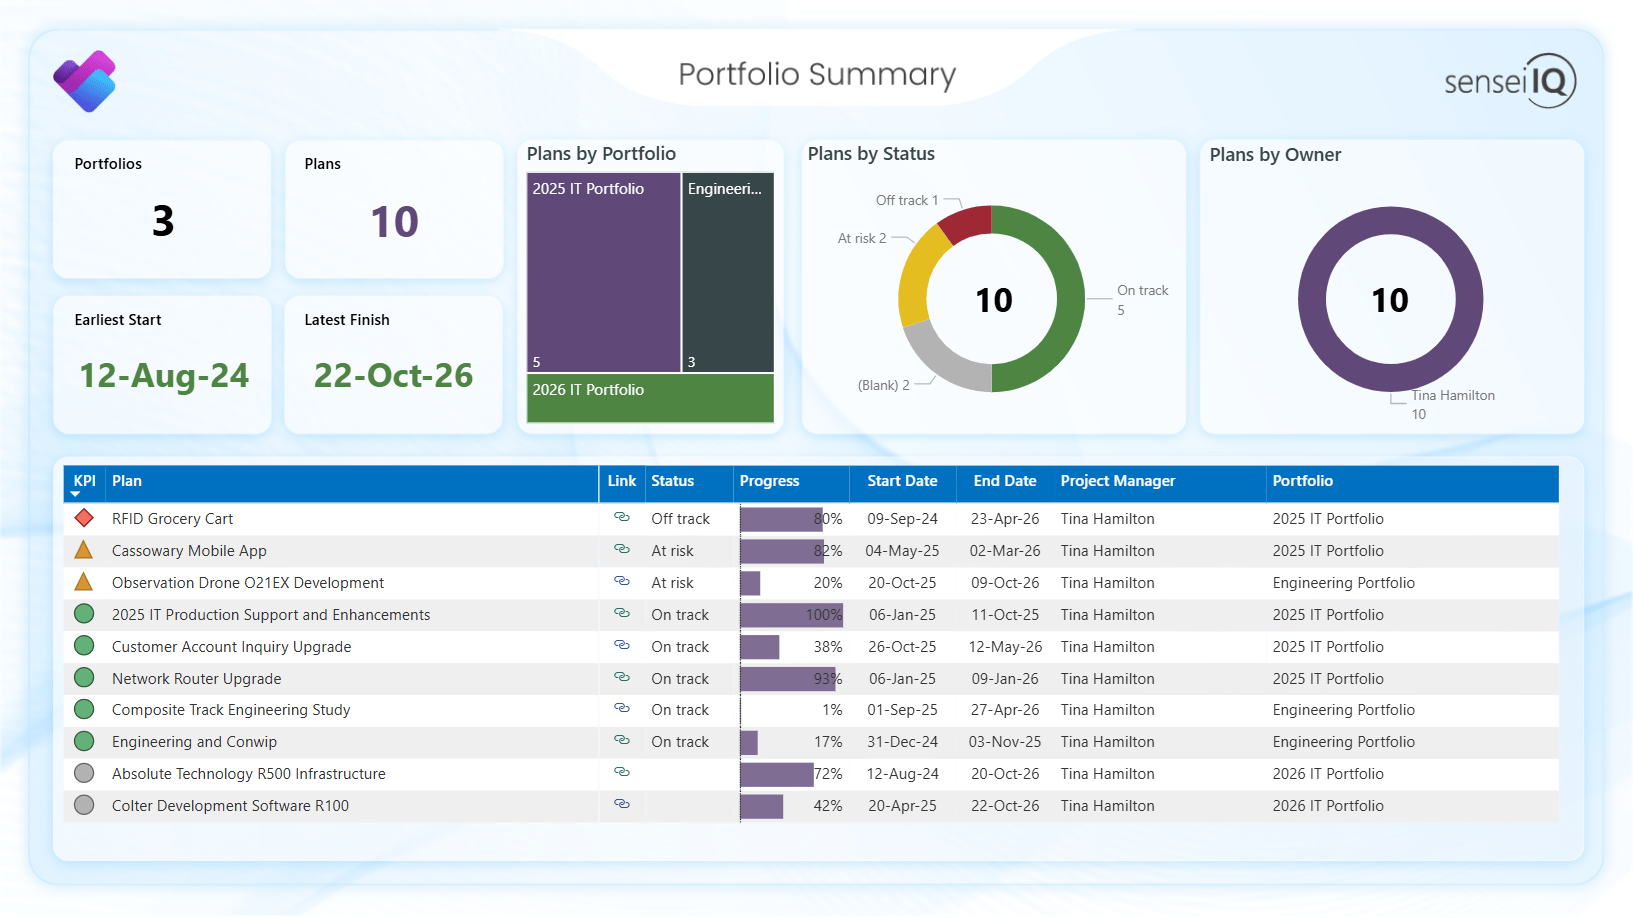Click the Sensei IQ logo

pos(1509,81)
